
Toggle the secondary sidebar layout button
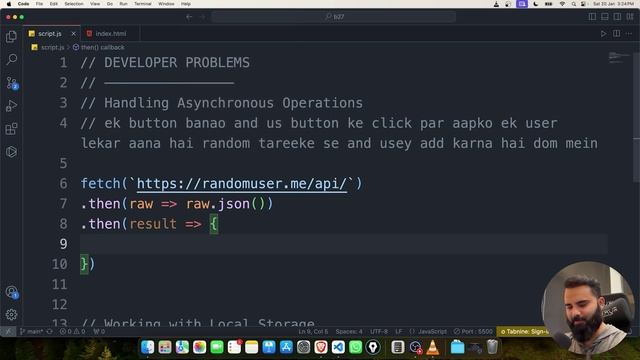coord(618,17)
